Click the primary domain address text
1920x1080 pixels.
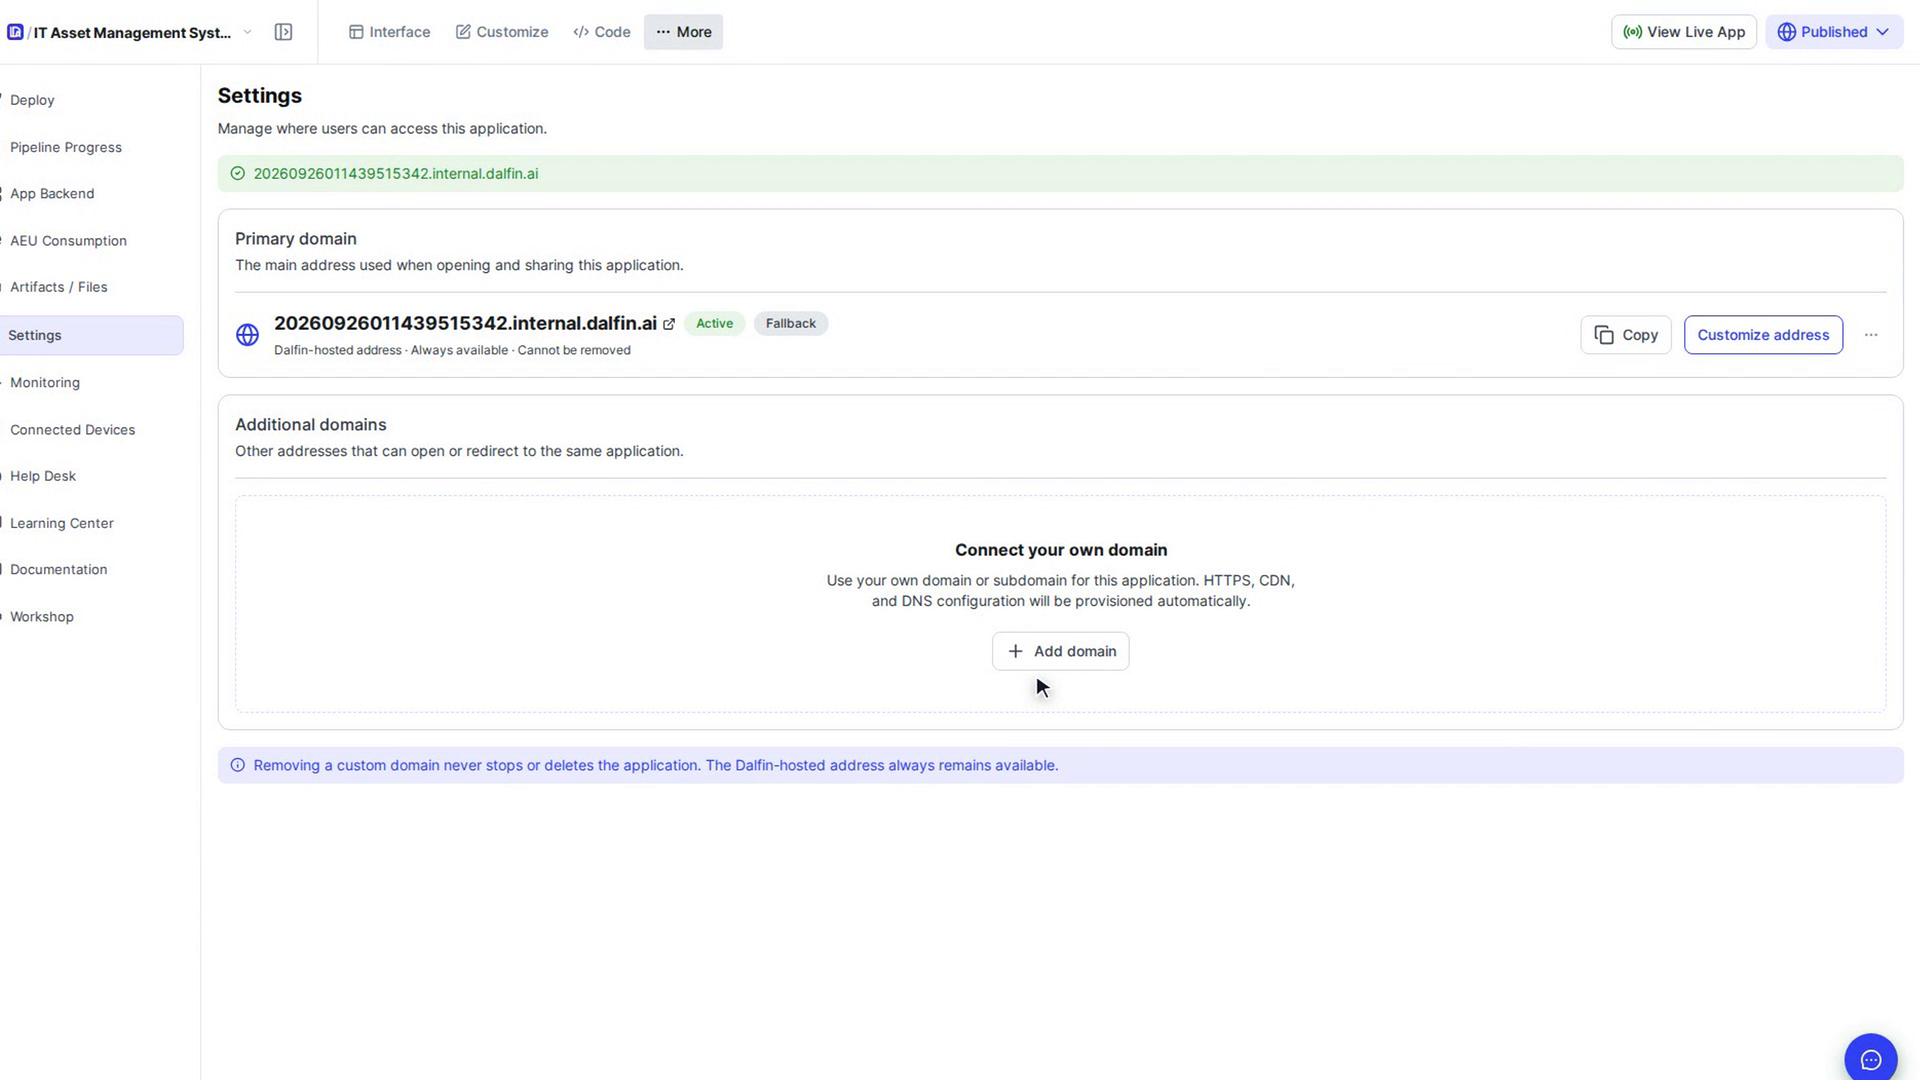(x=465, y=323)
